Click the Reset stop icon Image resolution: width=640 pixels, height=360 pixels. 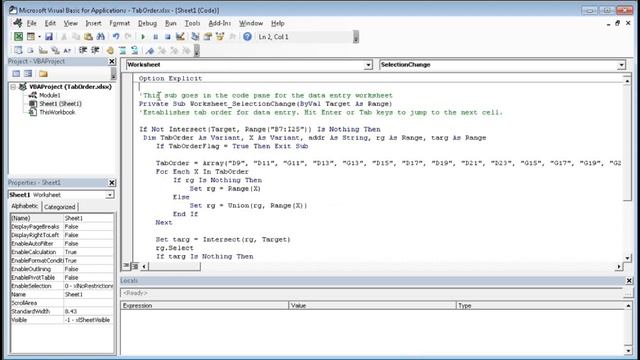[167, 37]
